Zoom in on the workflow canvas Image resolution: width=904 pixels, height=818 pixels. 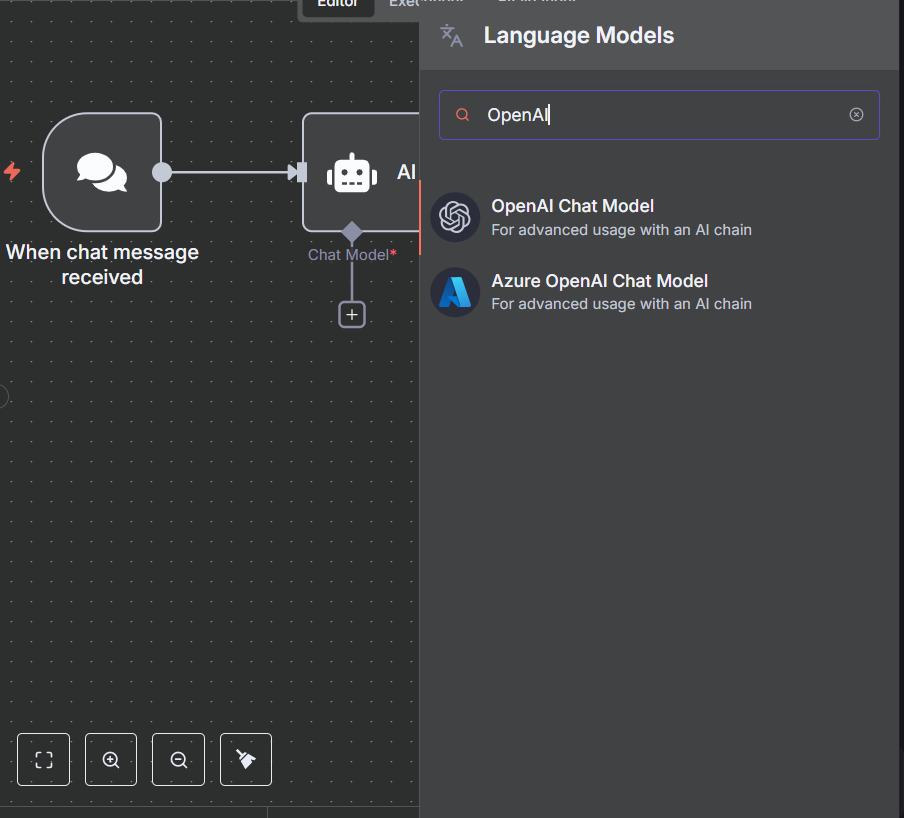pos(111,759)
